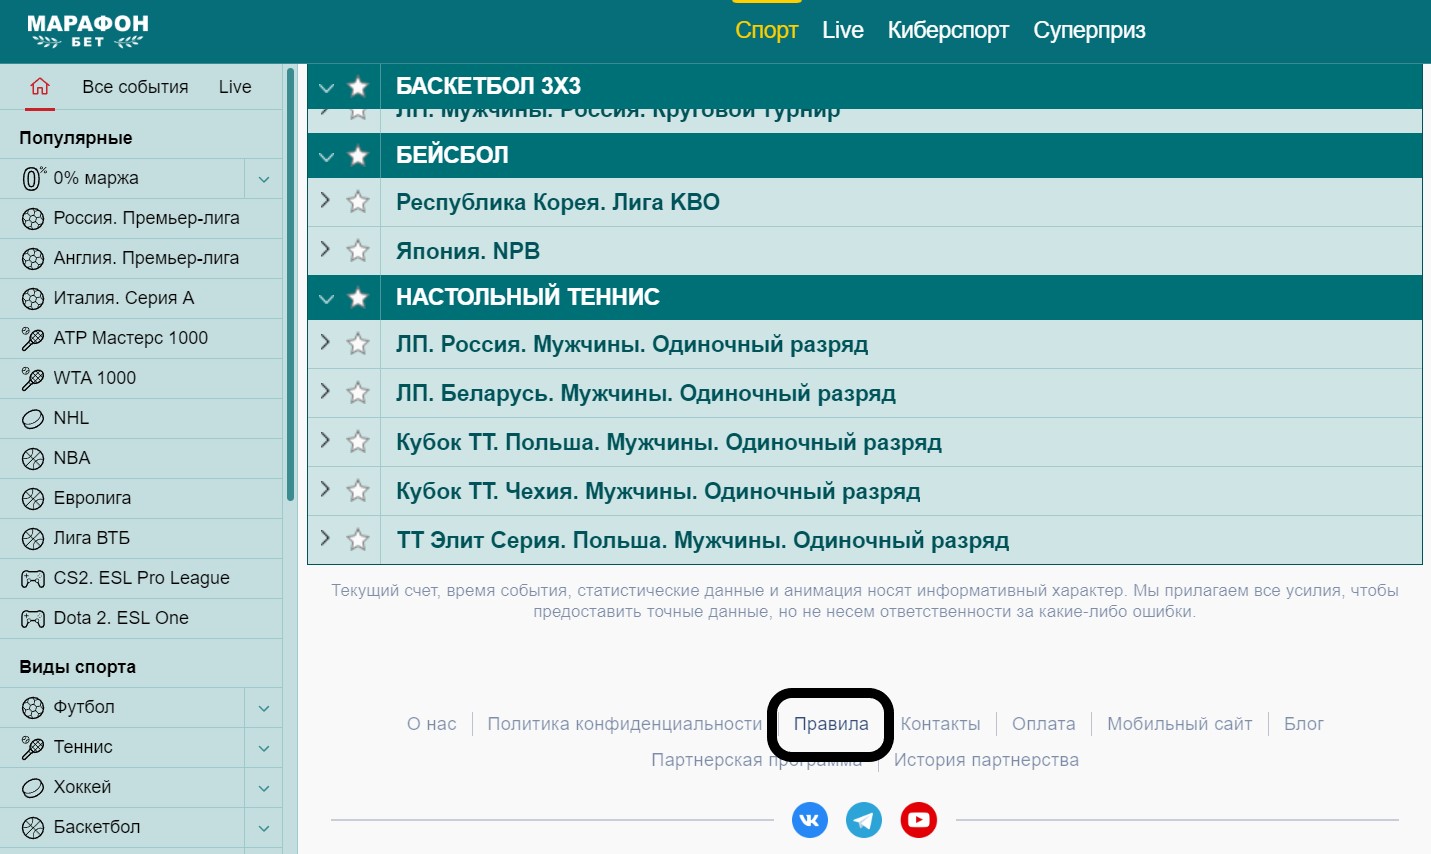The height and width of the screenshot is (854, 1431).
Task: Click the home icon in the sidebar
Action: (38, 87)
